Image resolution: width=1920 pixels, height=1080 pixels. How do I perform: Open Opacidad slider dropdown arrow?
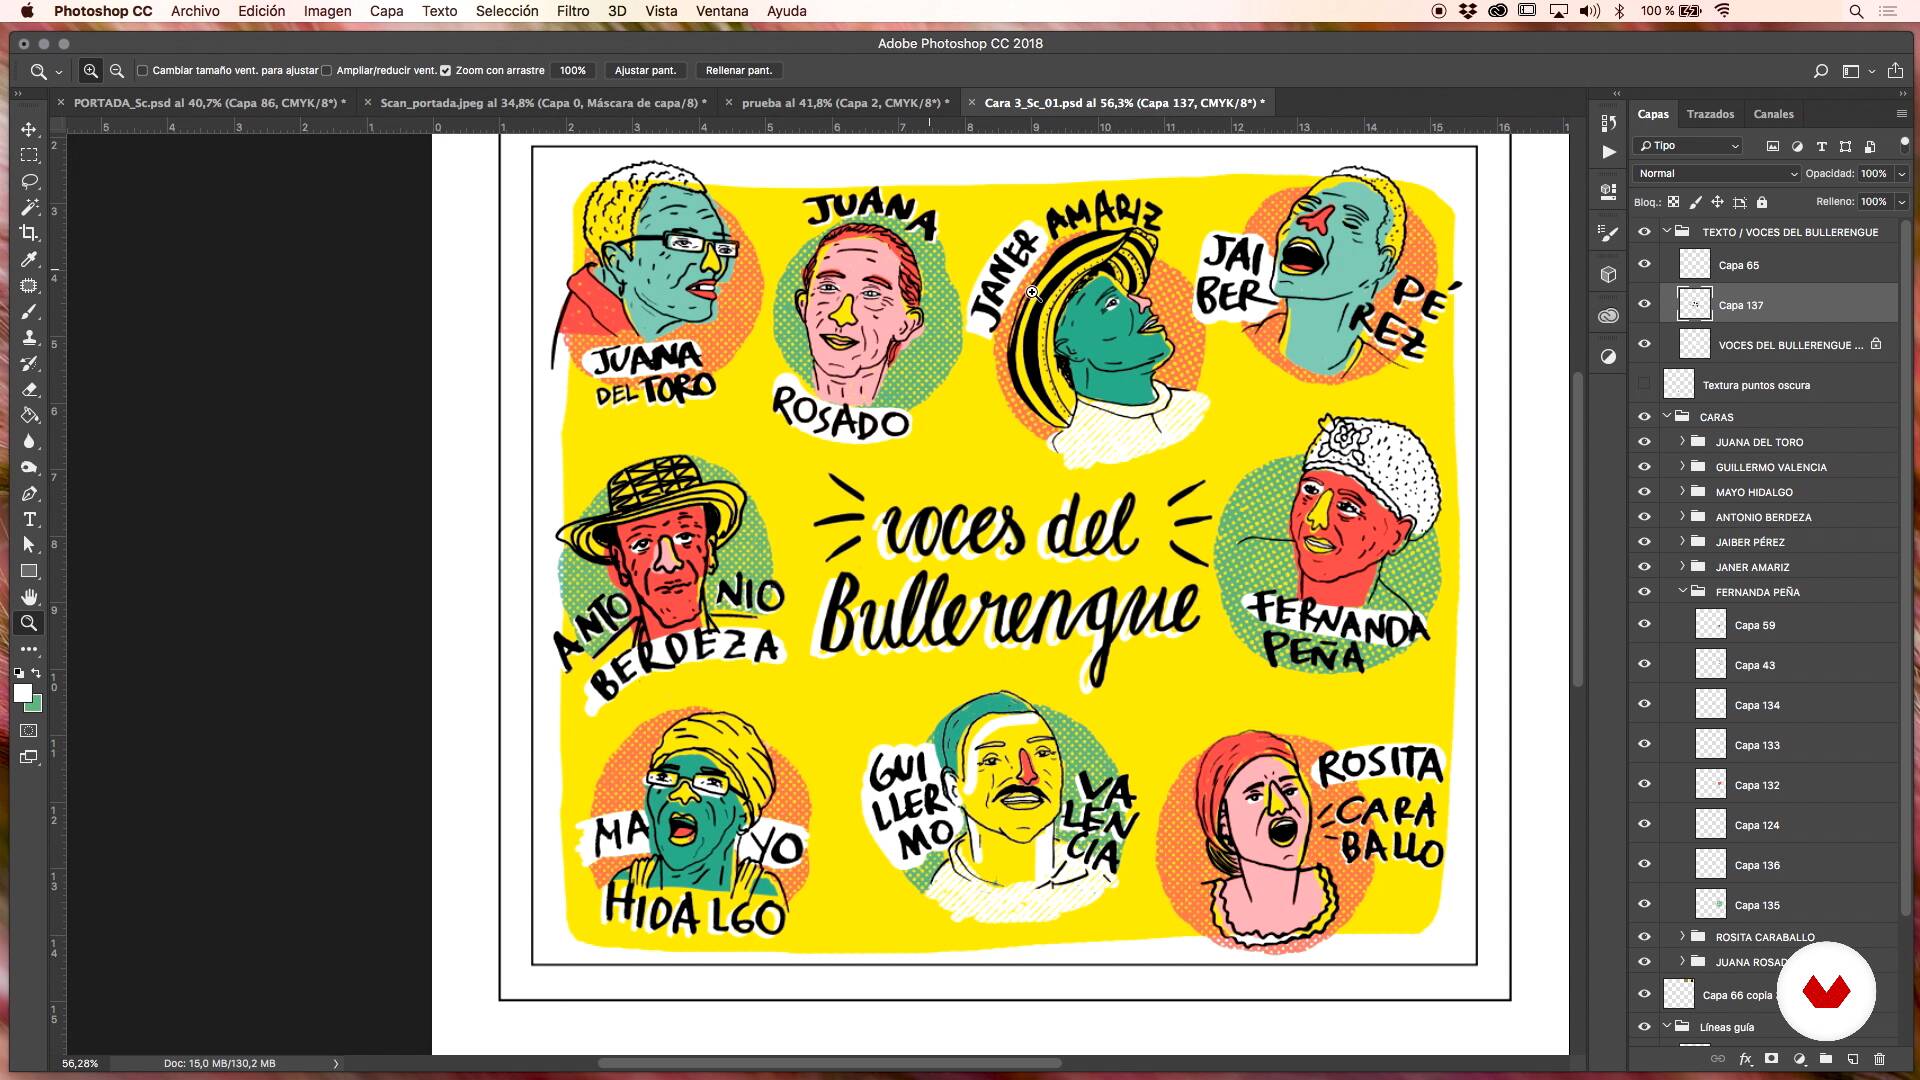1902,174
